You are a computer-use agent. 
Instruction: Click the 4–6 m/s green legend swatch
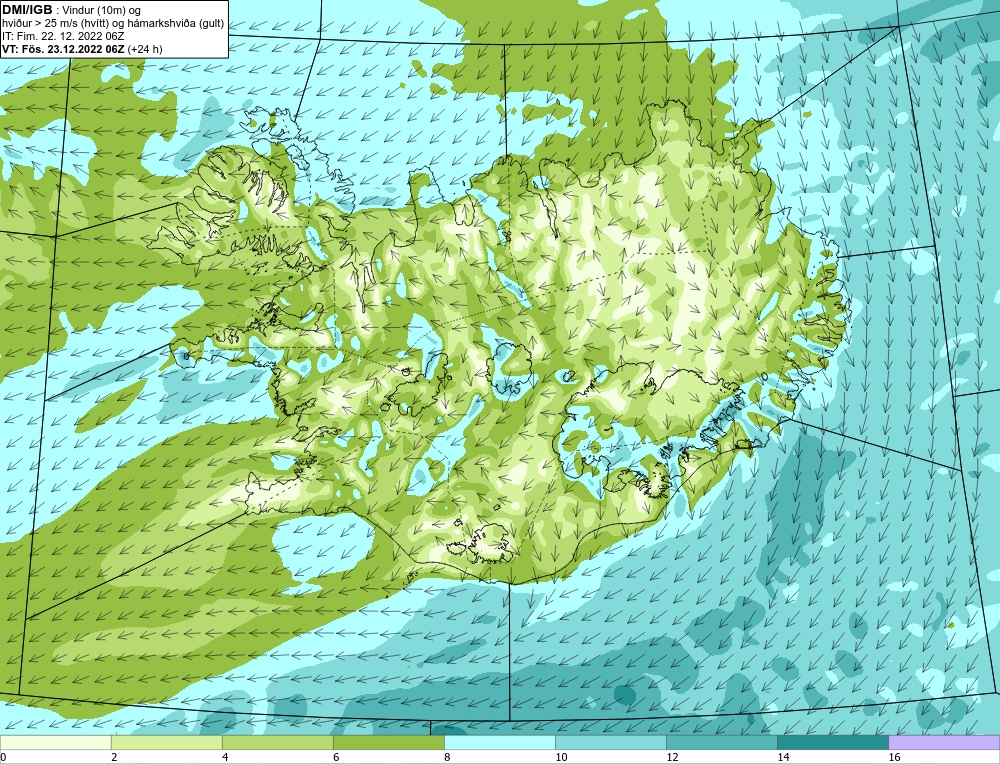tap(277, 742)
